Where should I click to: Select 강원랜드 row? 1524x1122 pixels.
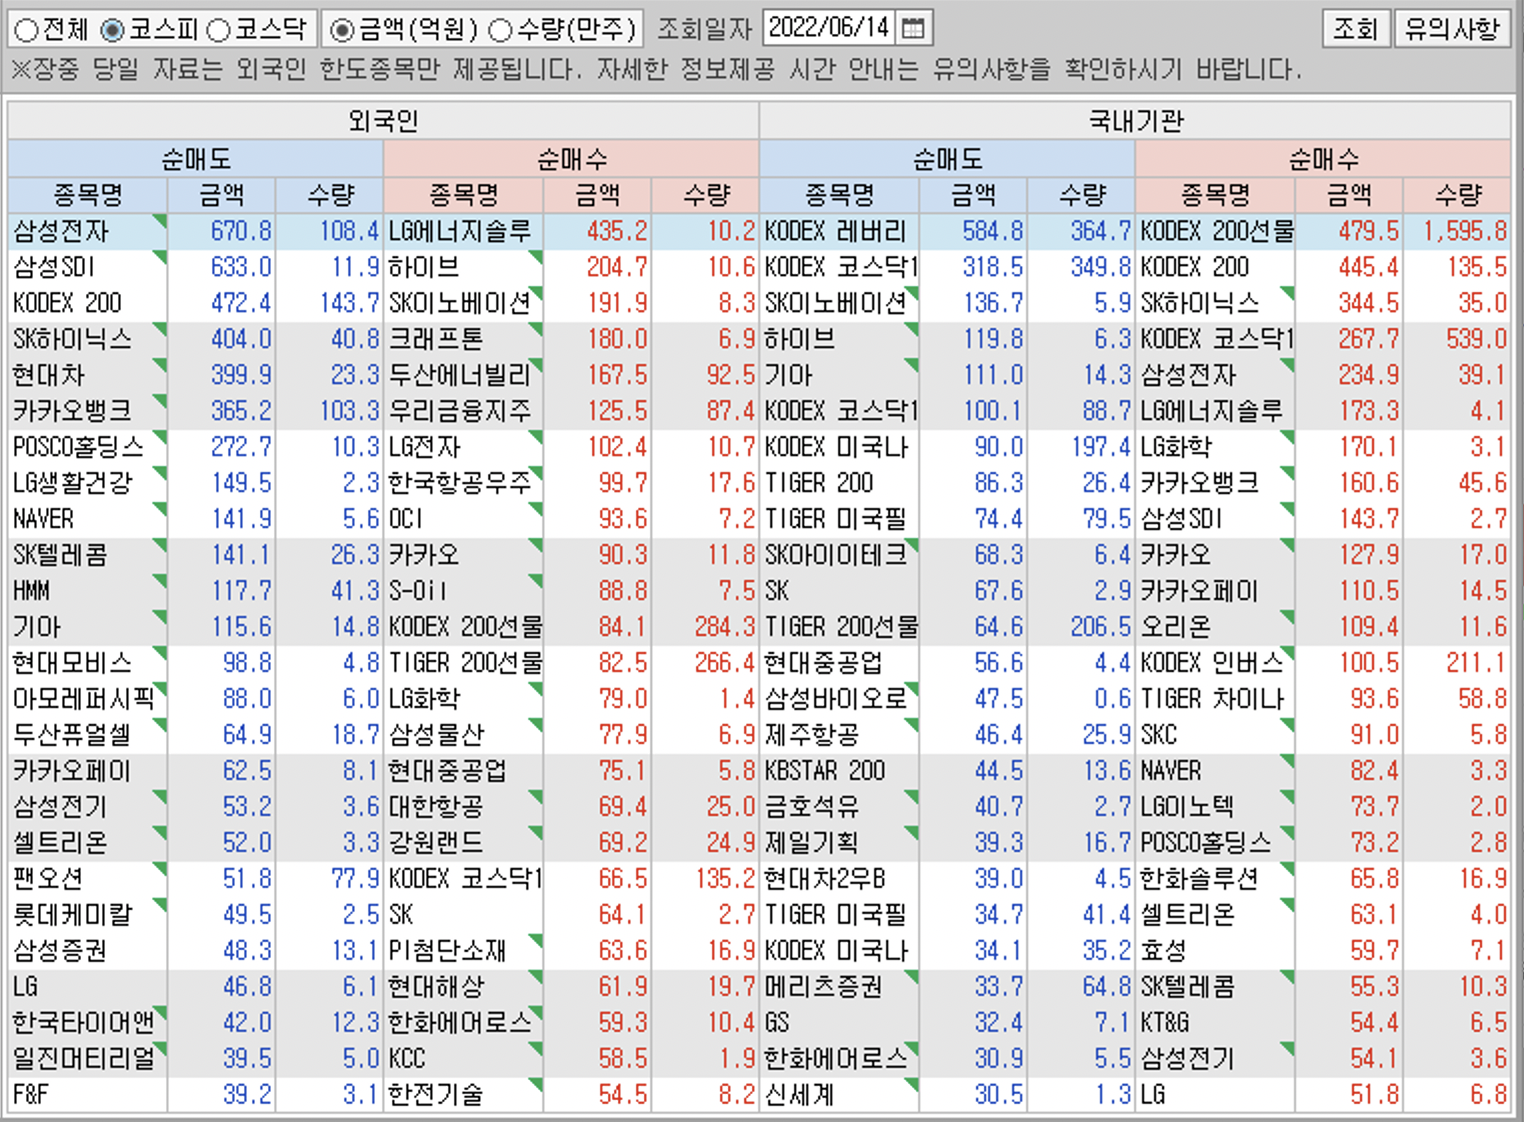pyautogui.click(x=463, y=843)
